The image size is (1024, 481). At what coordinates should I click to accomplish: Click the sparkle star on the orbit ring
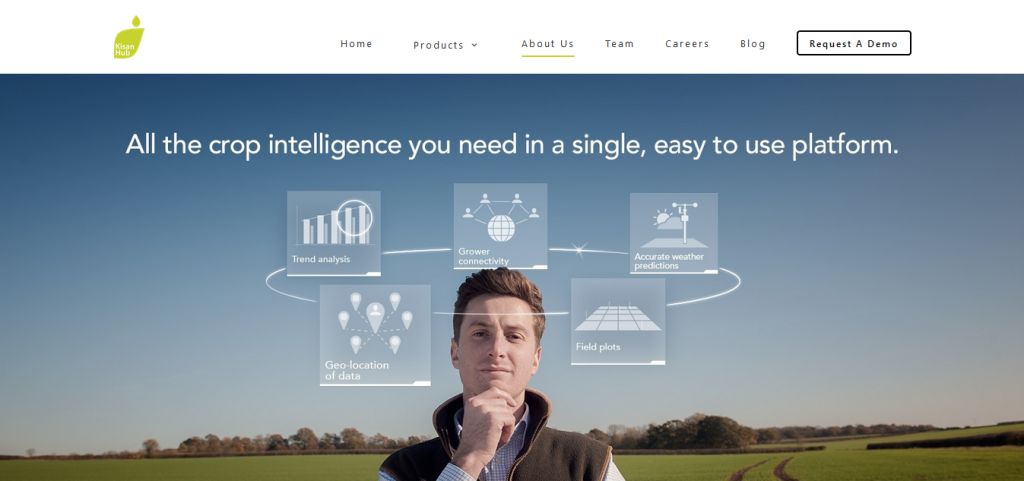(x=579, y=249)
